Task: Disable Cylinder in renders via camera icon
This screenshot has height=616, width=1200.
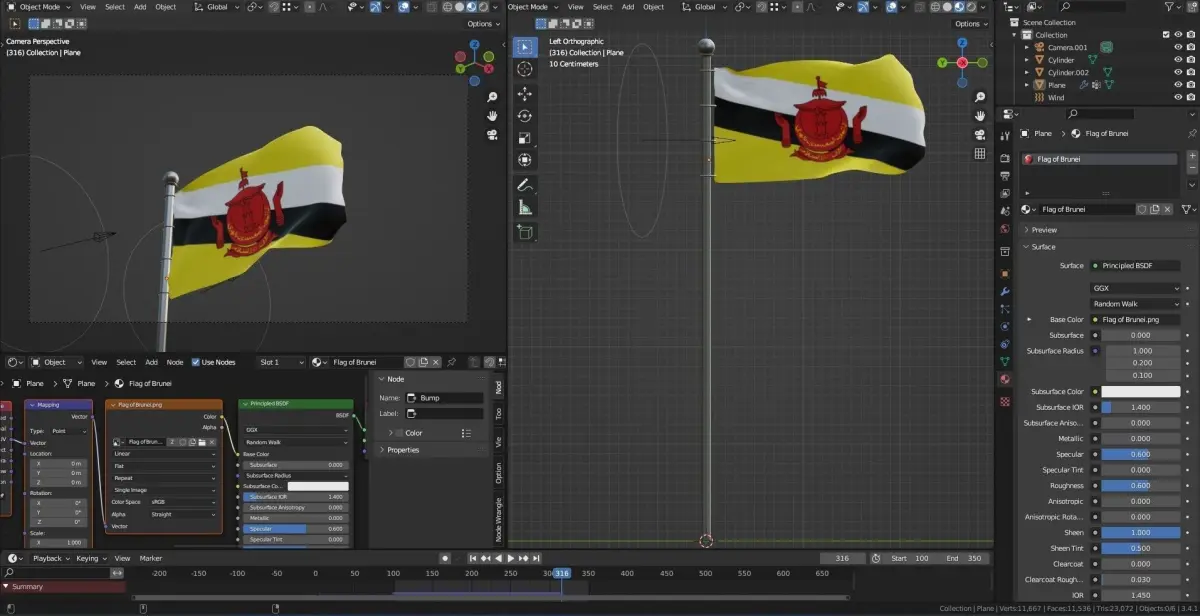Action: pyautogui.click(x=1190, y=60)
